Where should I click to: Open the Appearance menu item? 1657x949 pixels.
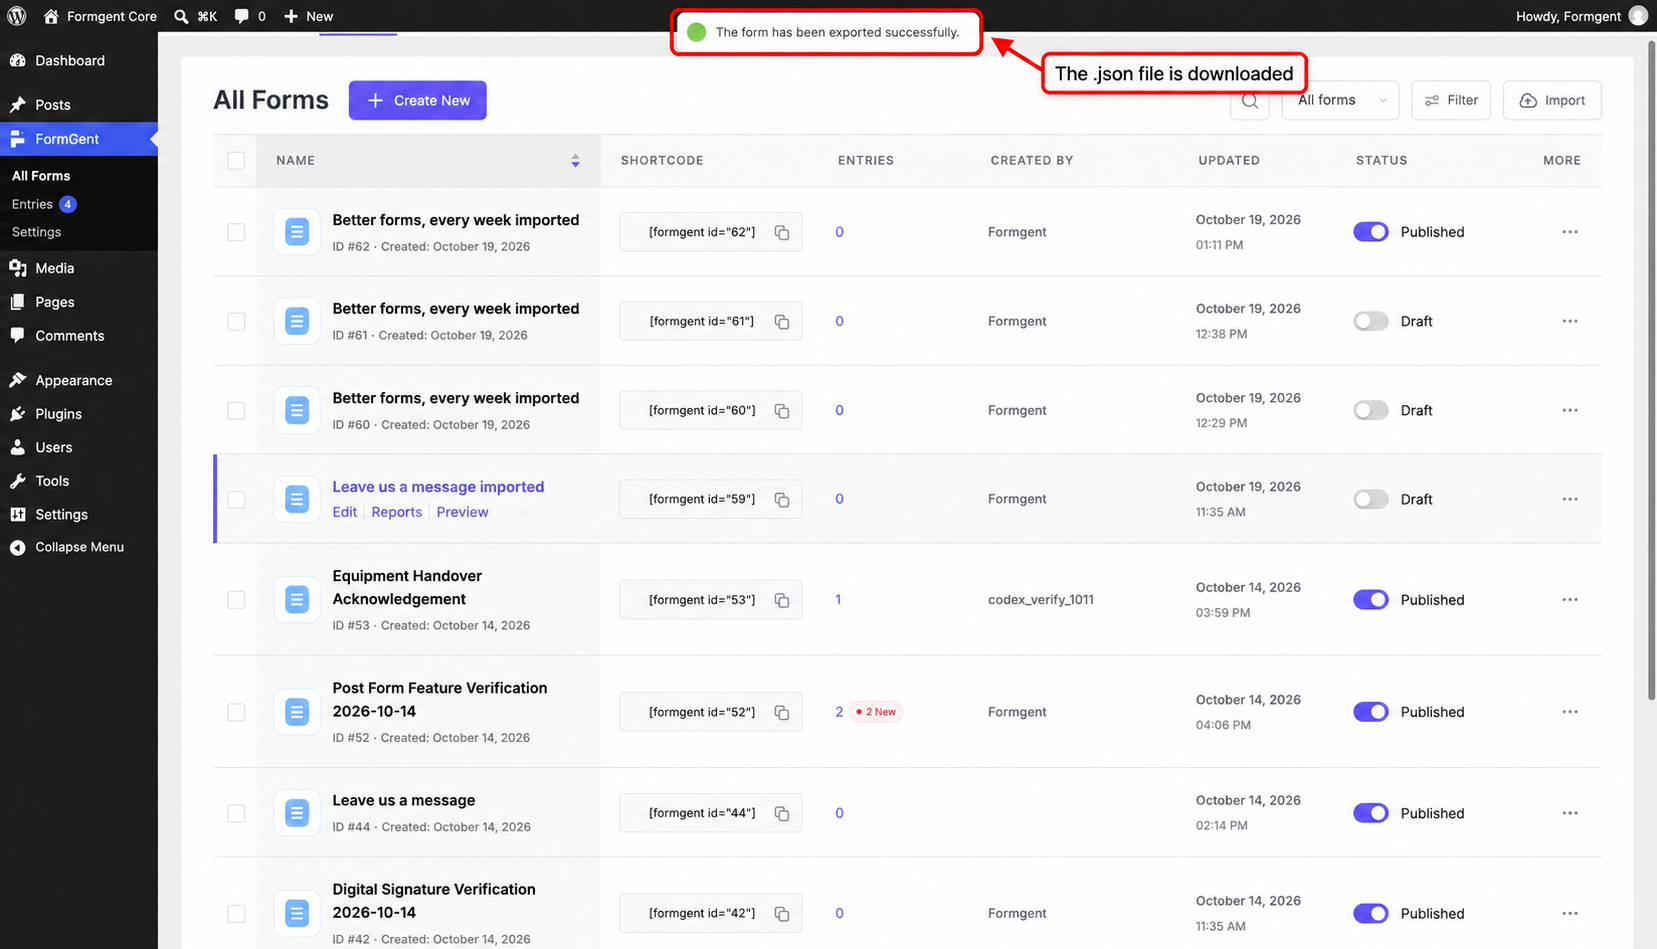79,381
